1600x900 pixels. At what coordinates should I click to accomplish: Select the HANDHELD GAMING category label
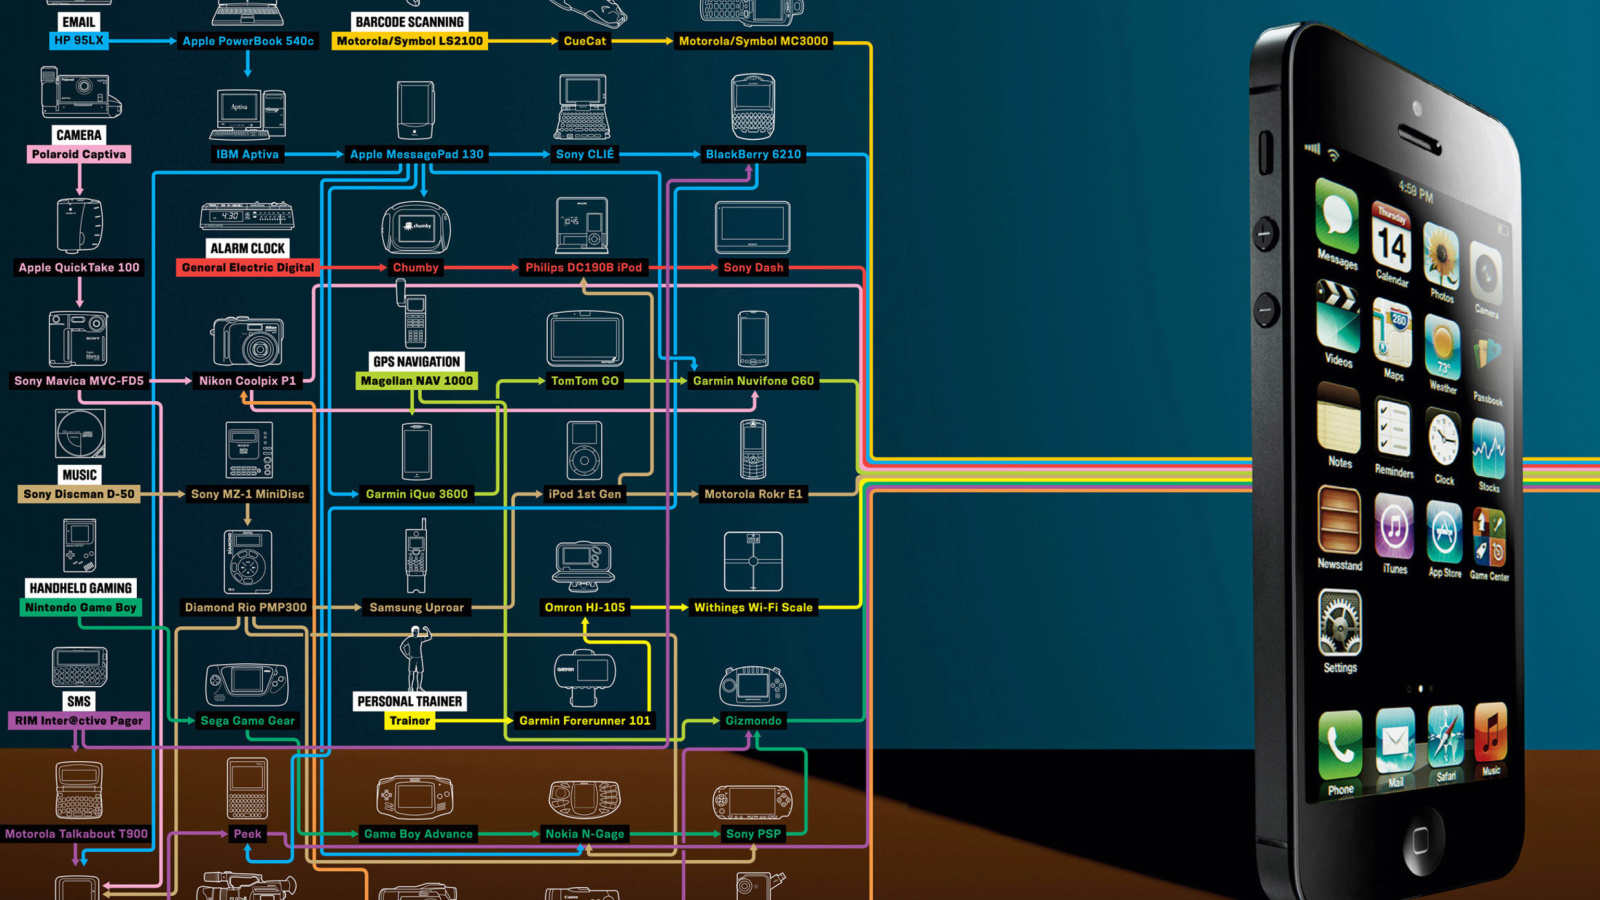coord(81,588)
